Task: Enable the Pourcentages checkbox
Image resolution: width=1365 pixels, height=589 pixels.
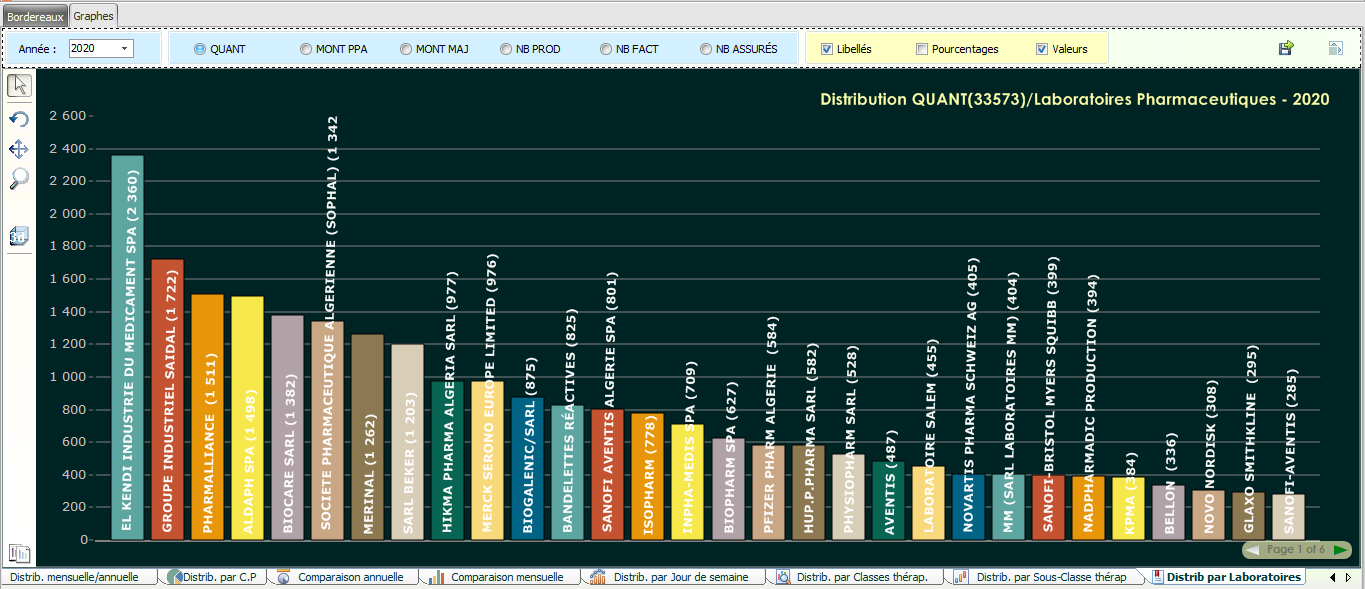Action: pyautogui.click(x=922, y=49)
